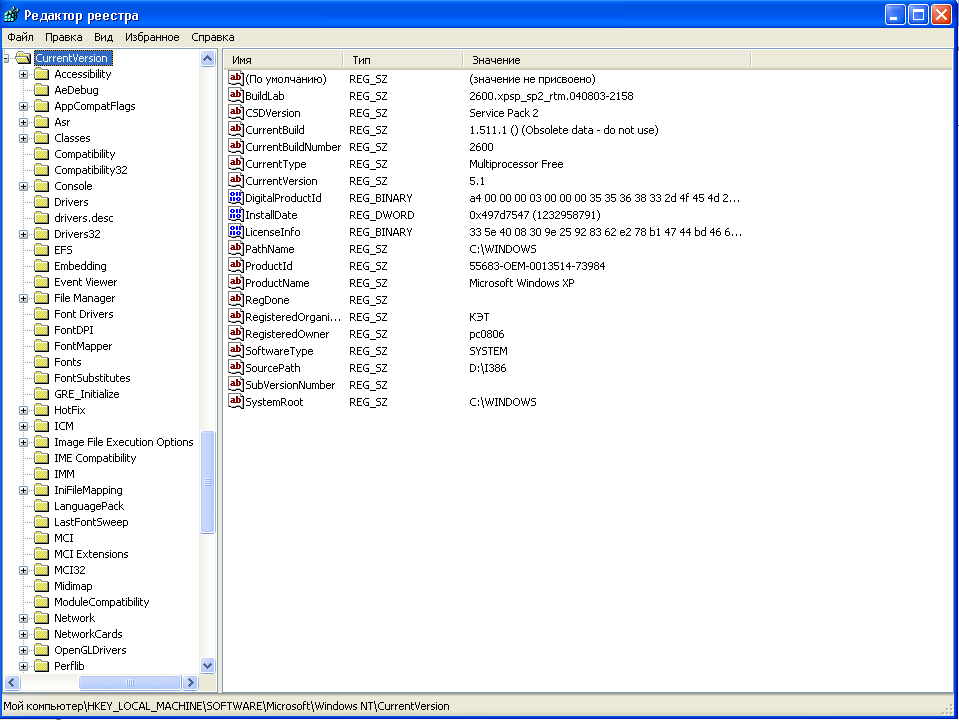Click the CurrentBuild string value icon

coord(235,129)
